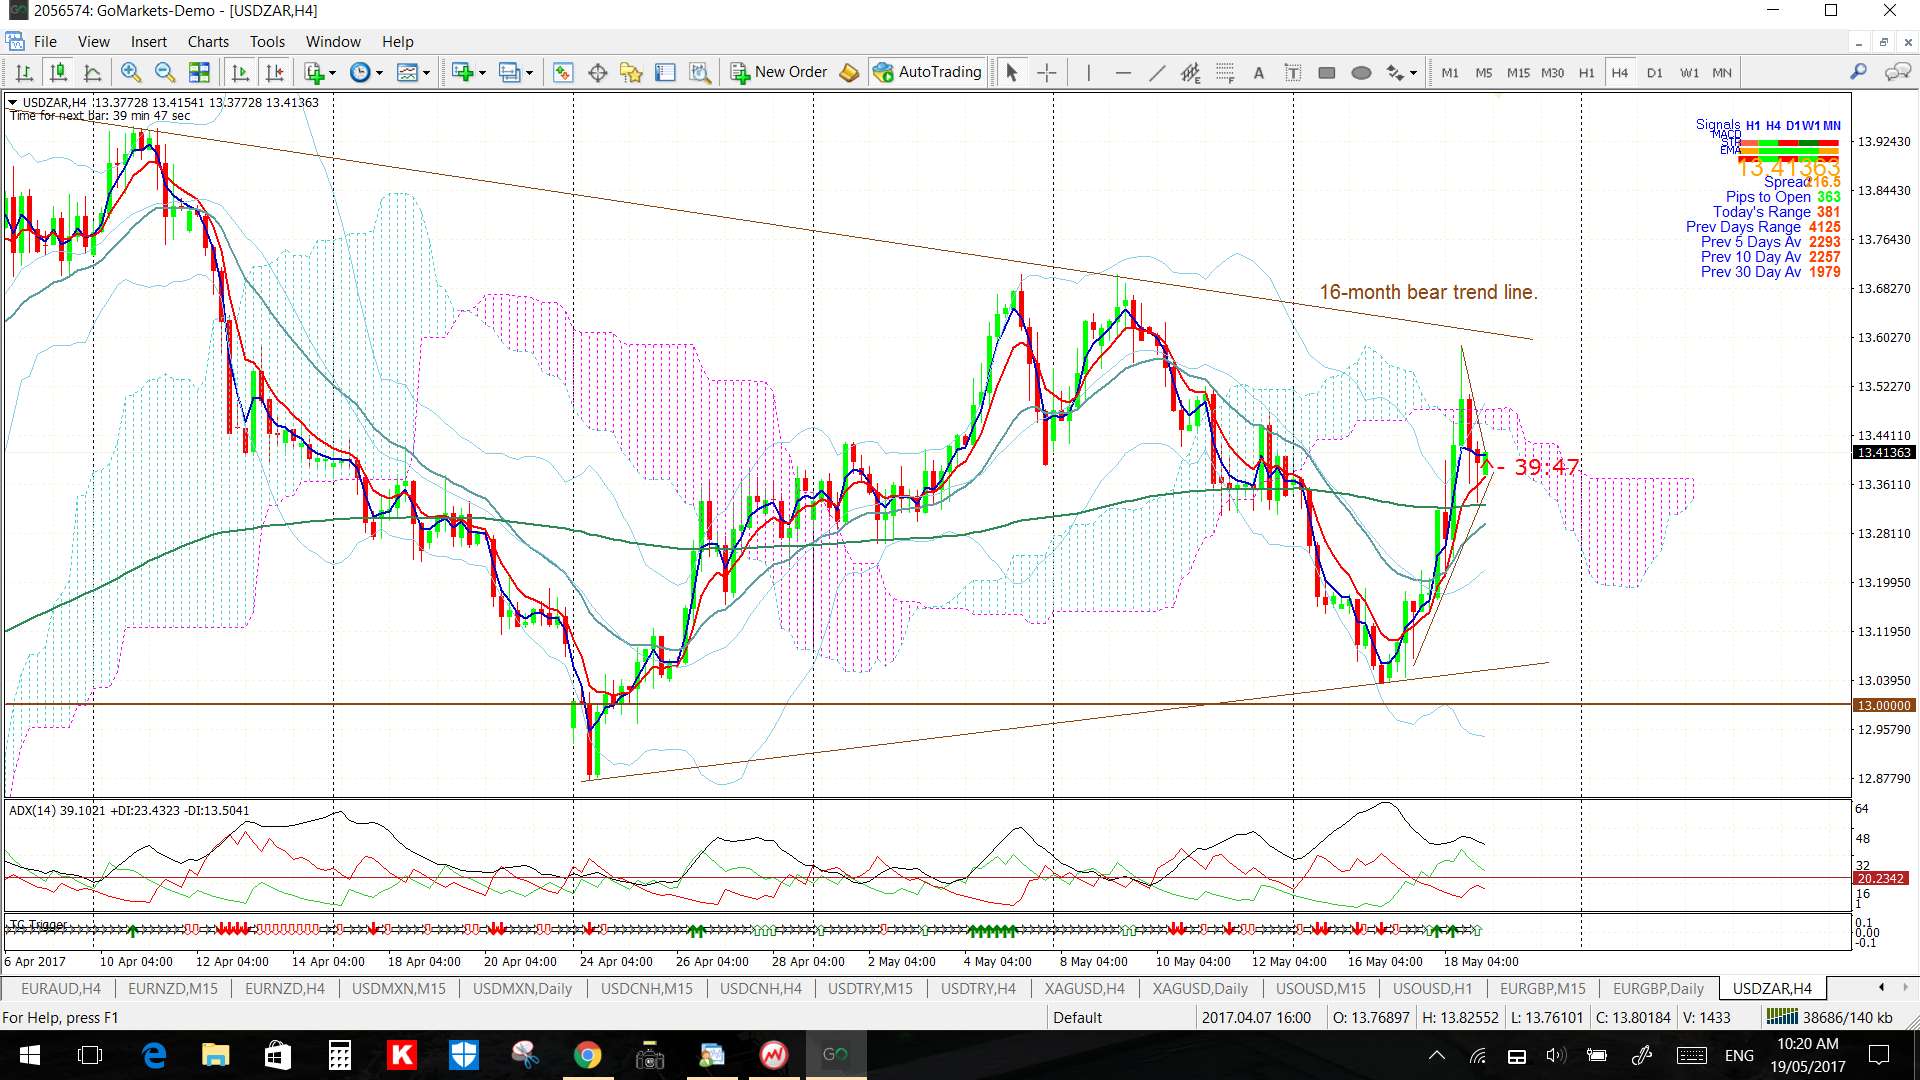The width and height of the screenshot is (1920, 1080).
Task: Switch to W1 timeframe
Action: tap(1689, 72)
